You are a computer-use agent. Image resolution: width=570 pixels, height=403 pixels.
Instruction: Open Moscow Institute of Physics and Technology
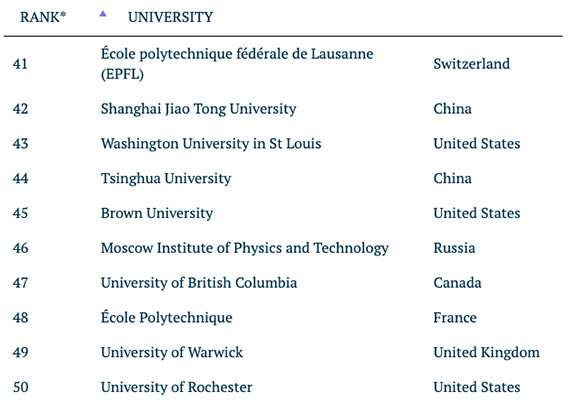point(245,248)
